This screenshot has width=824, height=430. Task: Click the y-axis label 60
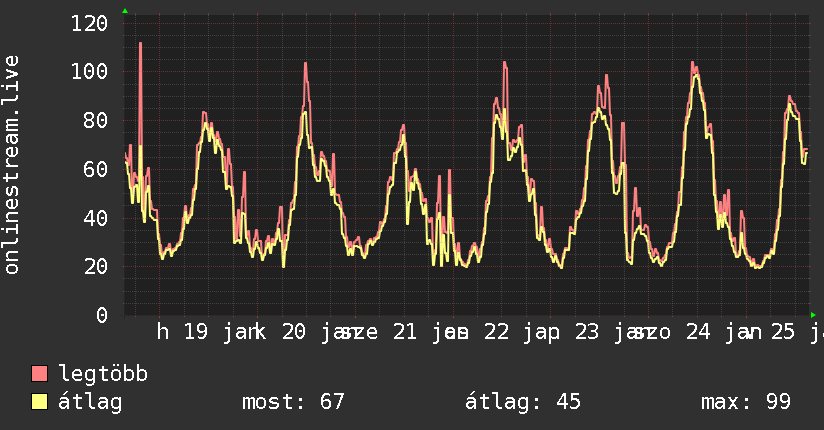click(x=96, y=169)
